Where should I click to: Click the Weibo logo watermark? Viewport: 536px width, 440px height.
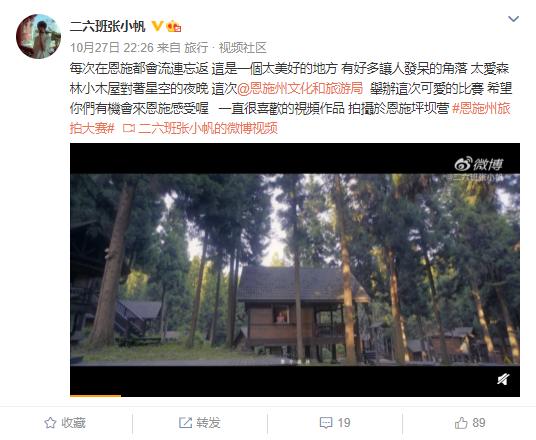pyautogui.click(x=479, y=164)
